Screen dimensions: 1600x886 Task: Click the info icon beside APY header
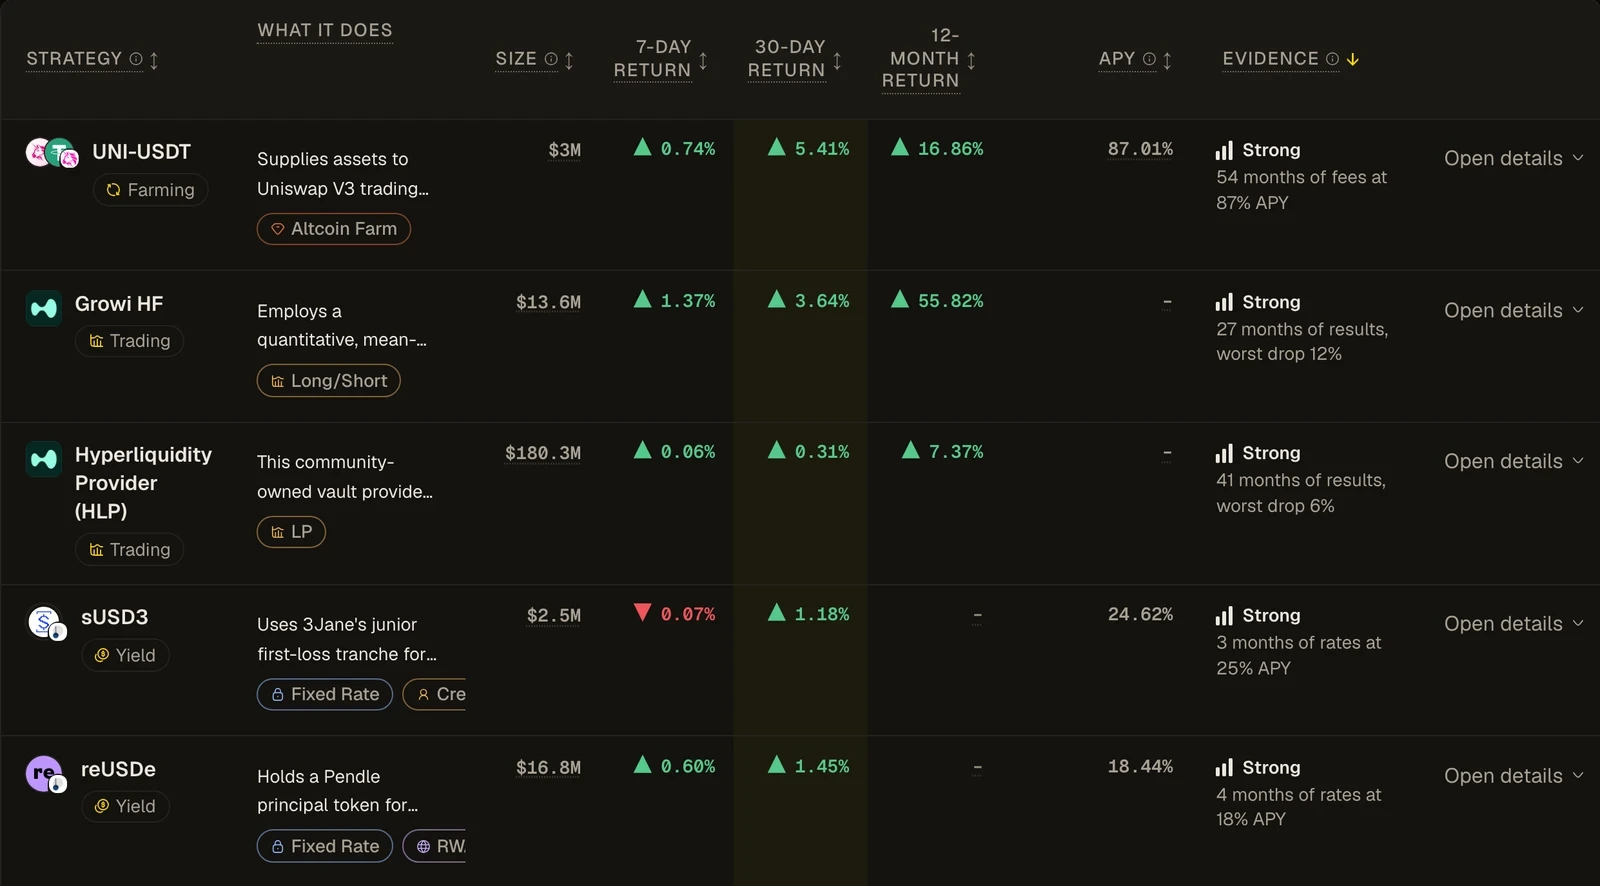pos(1149,59)
